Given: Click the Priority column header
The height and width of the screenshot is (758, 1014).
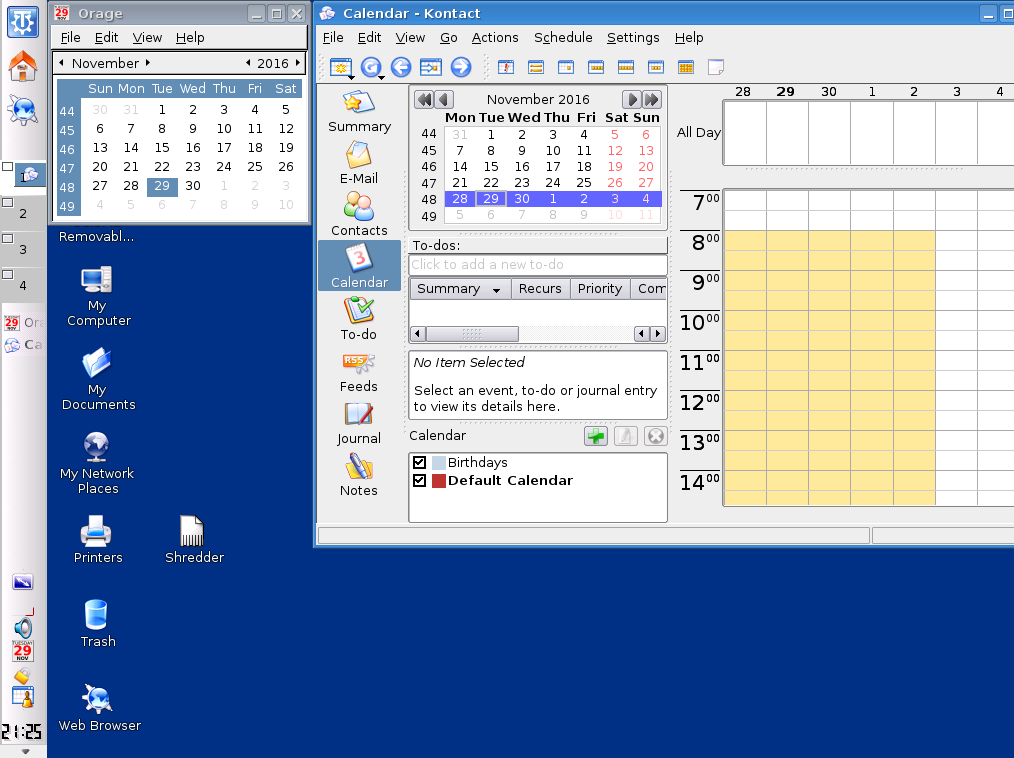Looking at the screenshot, I should pyautogui.click(x=599, y=288).
